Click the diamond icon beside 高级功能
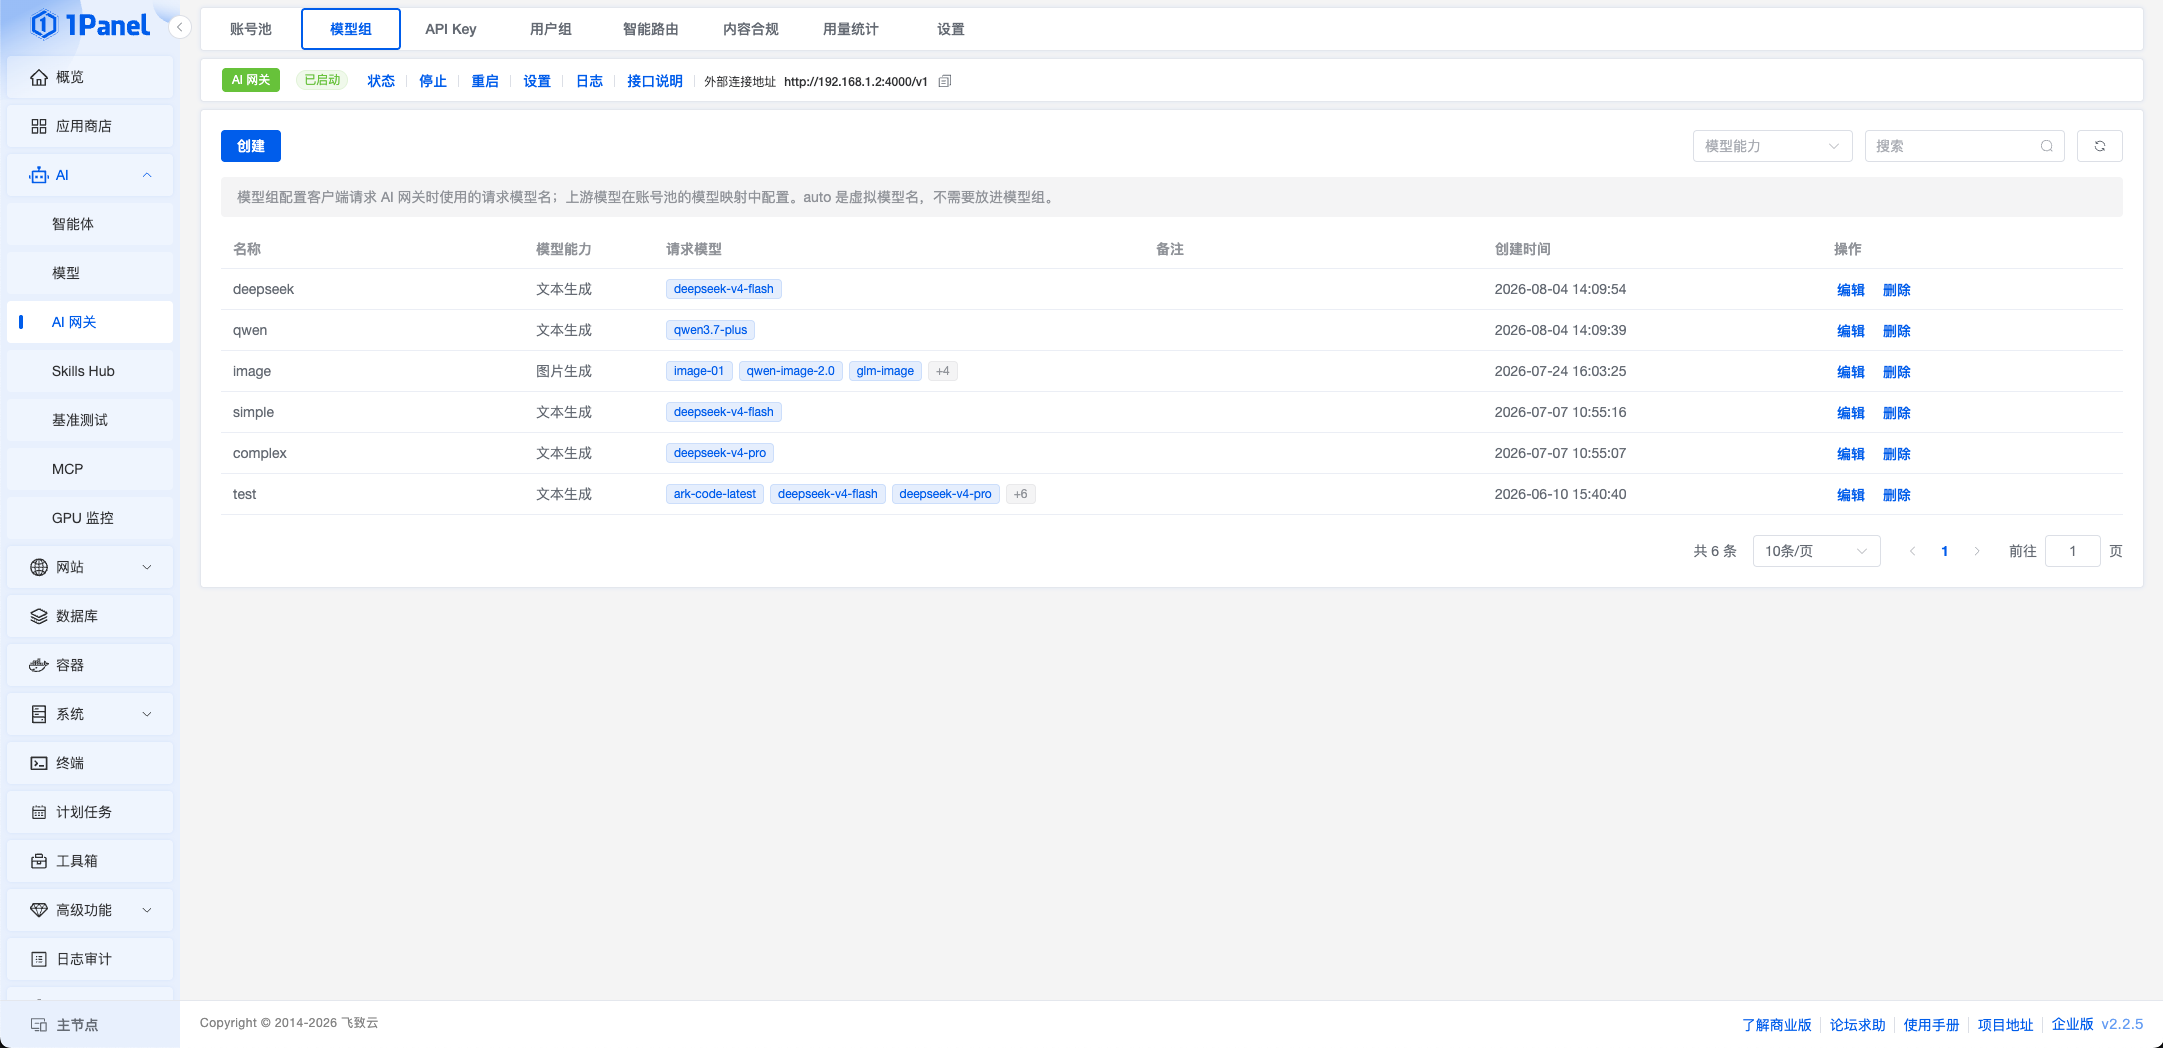 [39, 910]
